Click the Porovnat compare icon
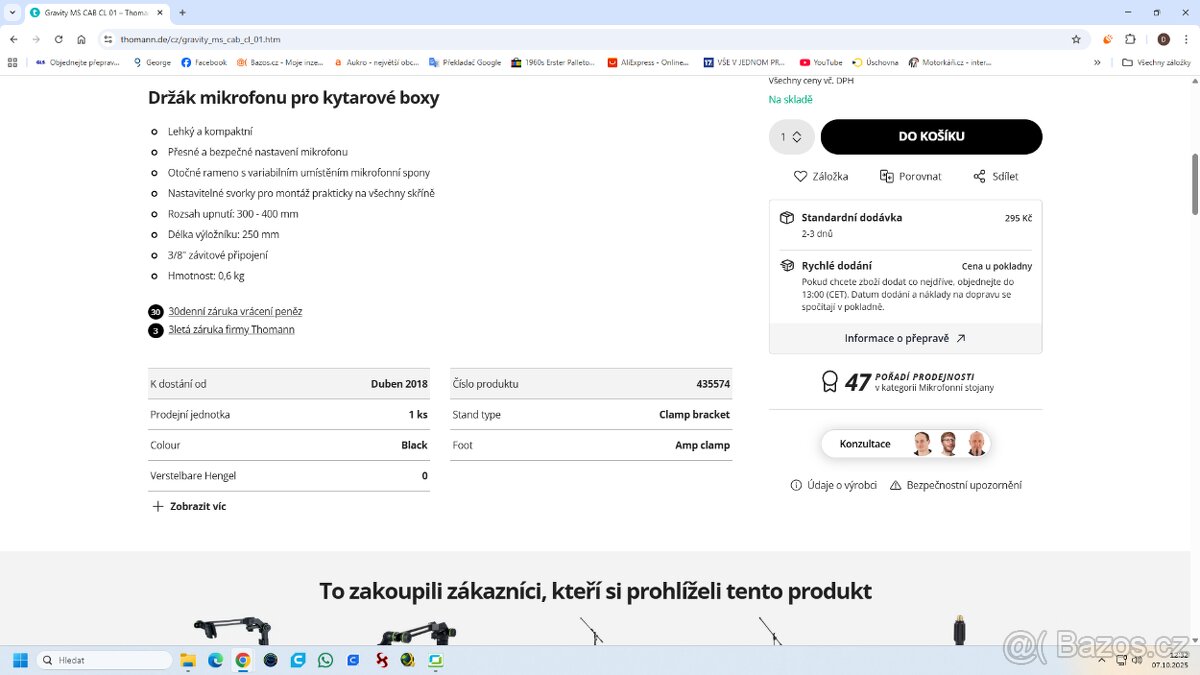Viewport: 1200px width, 675px height. (886, 176)
